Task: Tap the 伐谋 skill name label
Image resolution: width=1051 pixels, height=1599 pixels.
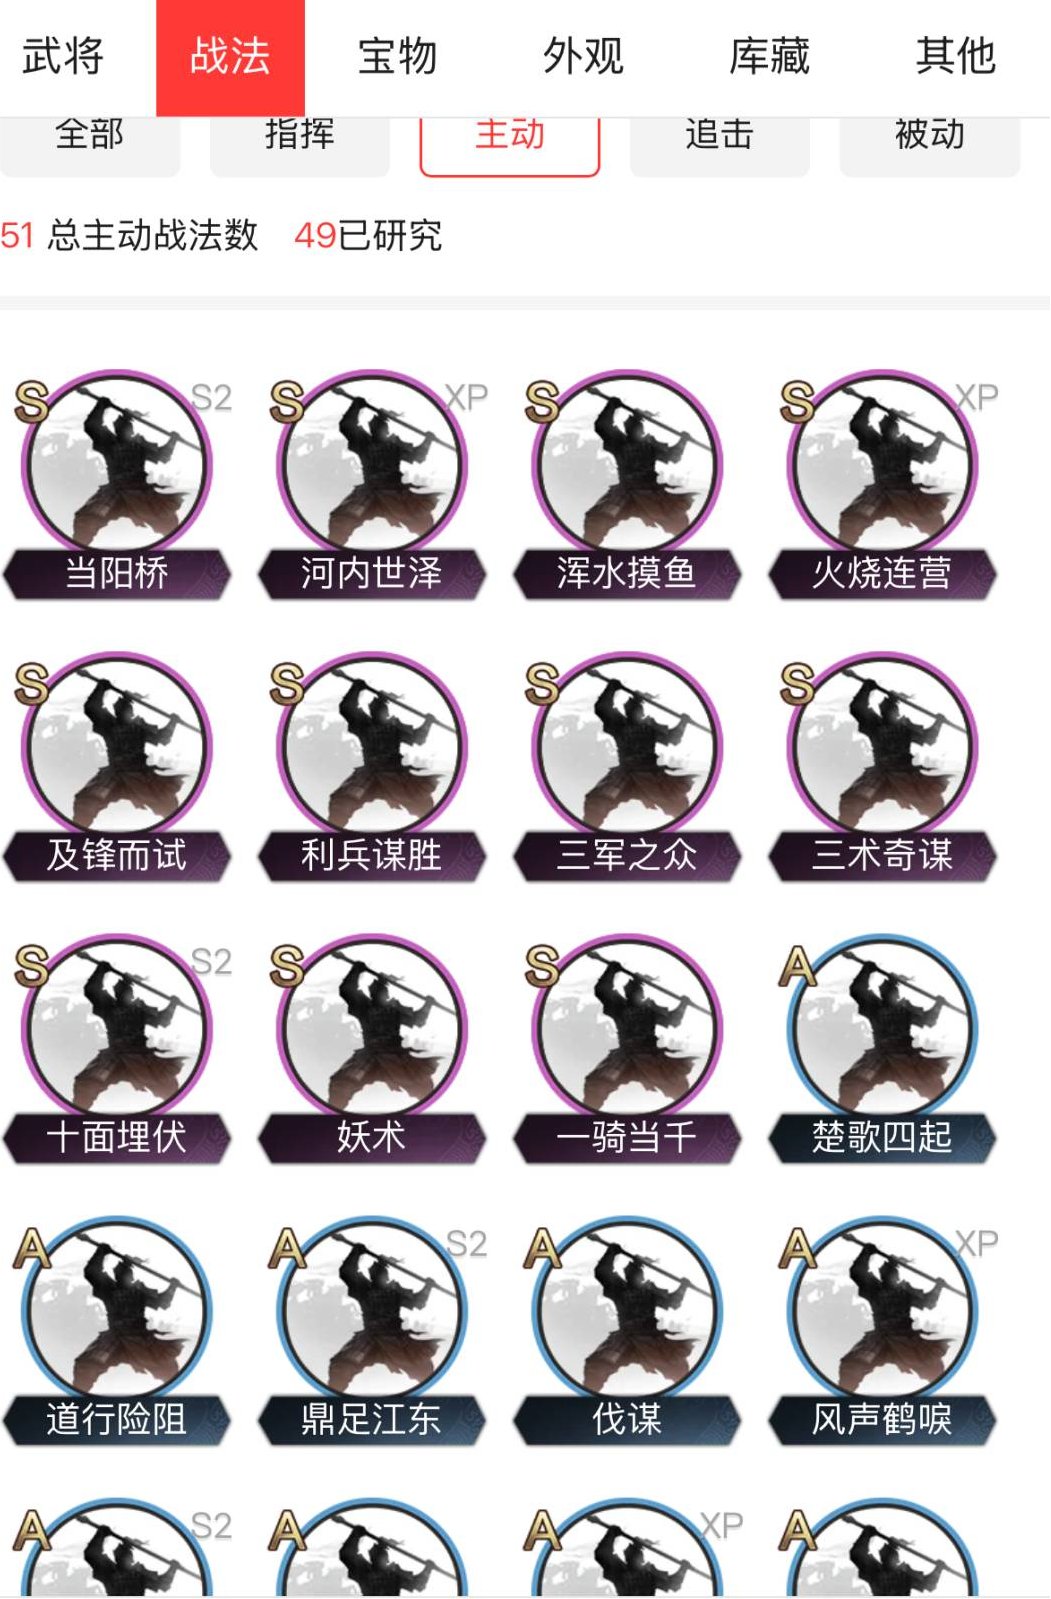Action: 627,1419
